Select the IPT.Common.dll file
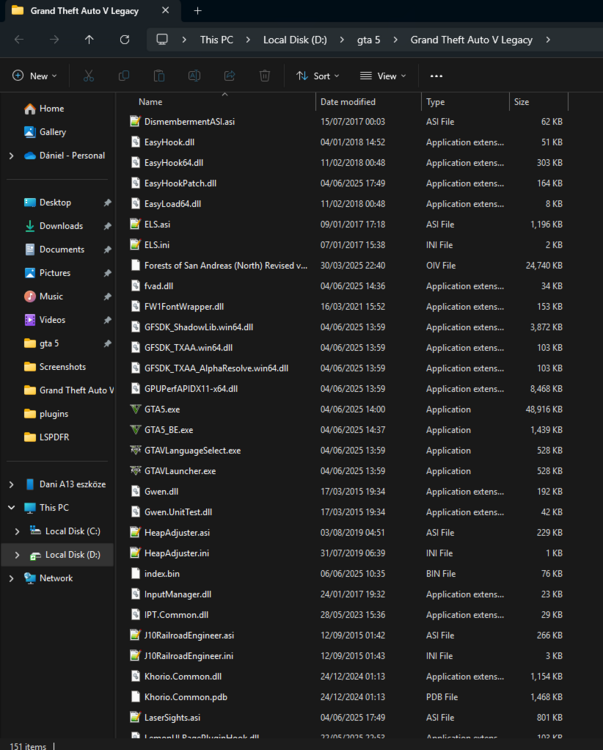The height and width of the screenshot is (750, 603). pyautogui.click(x=176, y=615)
